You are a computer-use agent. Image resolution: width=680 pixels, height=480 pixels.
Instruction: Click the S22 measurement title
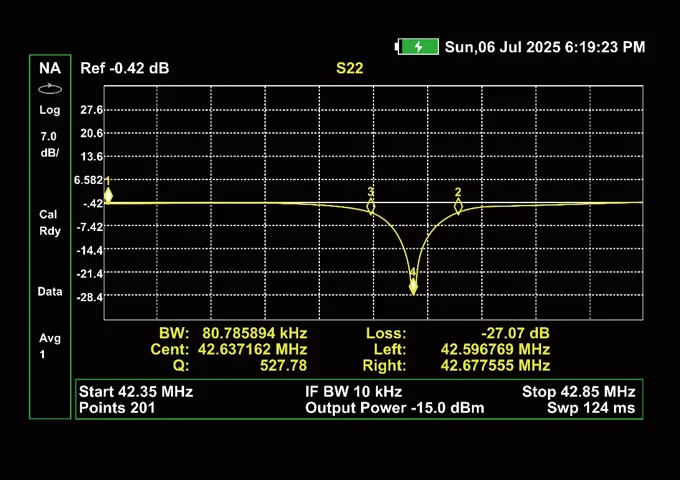[350, 69]
